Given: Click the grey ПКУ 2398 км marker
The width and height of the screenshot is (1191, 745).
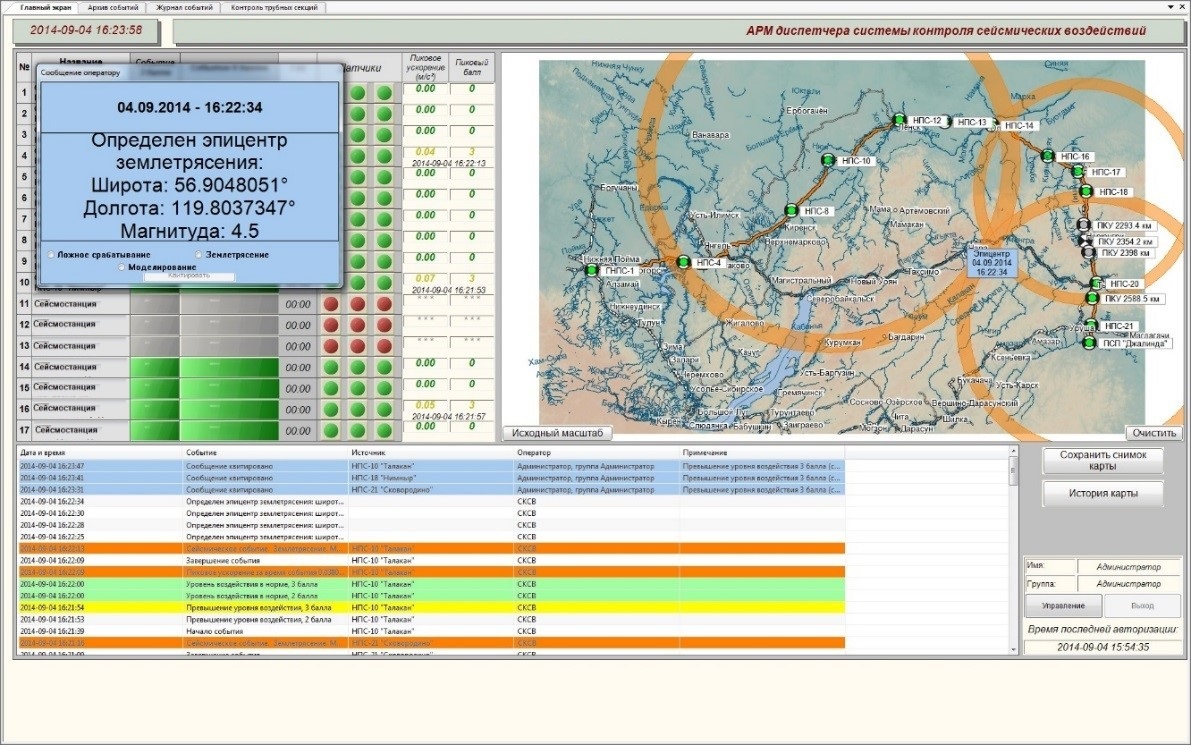Looking at the screenshot, I should click(x=1088, y=252).
